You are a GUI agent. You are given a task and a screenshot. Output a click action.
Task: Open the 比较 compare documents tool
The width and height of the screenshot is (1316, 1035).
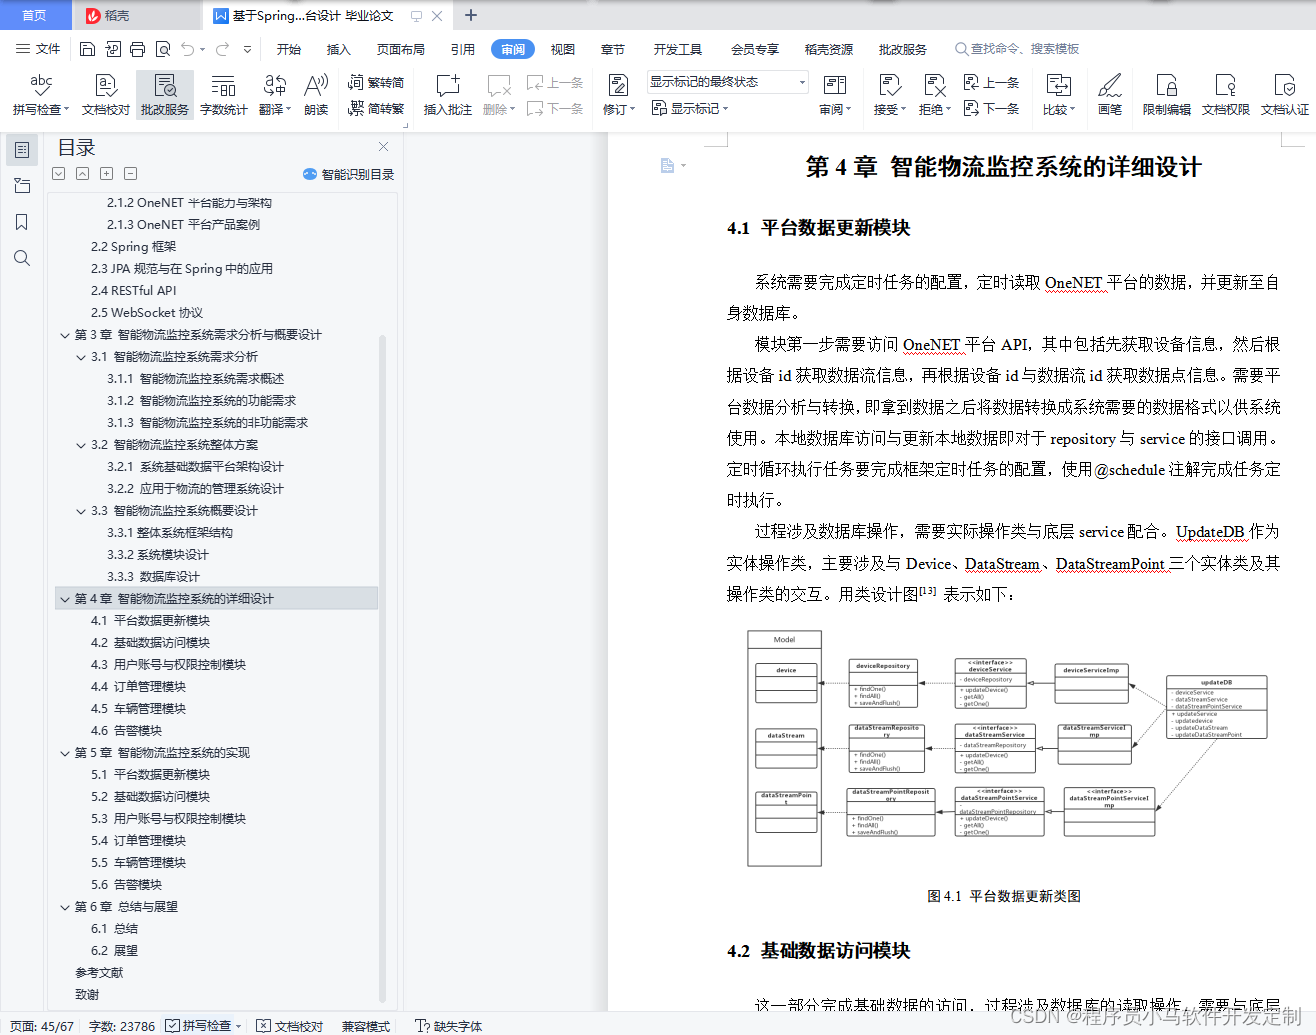click(1058, 95)
